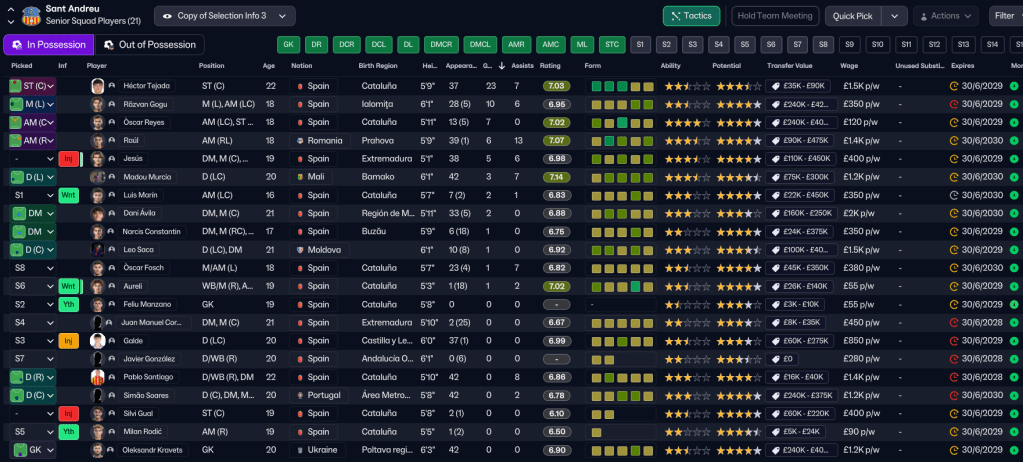Click the Wnt status icon for Luis Marín
Viewport: 1023px width, 462px height.
(x=68, y=195)
